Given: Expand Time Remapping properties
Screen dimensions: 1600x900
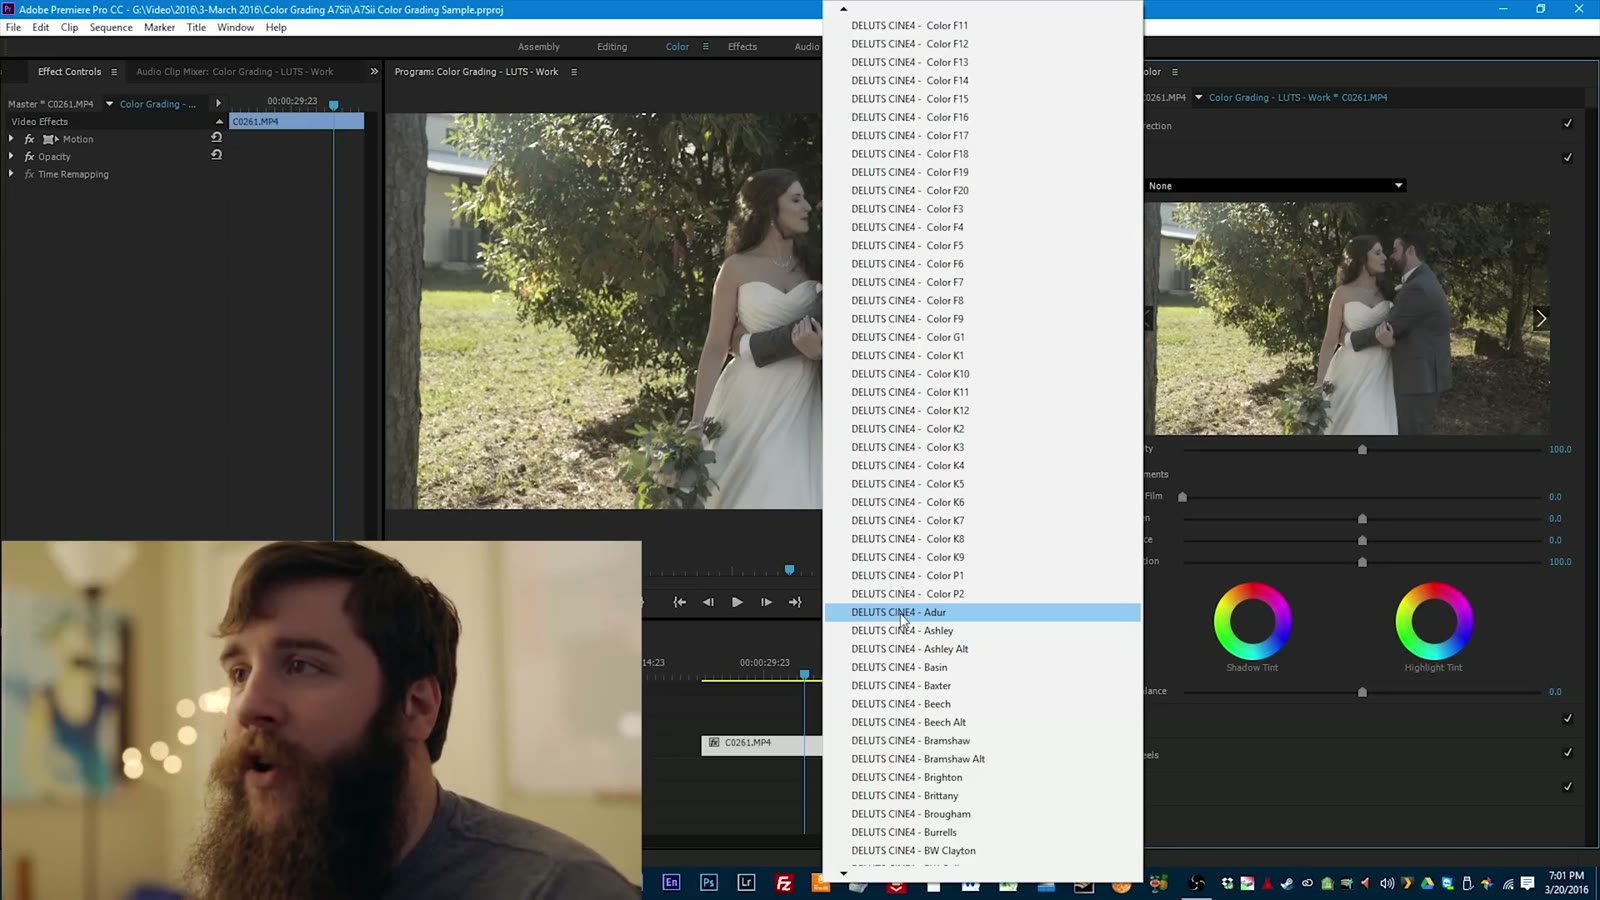Looking at the screenshot, I should pyautogui.click(x=11, y=174).
